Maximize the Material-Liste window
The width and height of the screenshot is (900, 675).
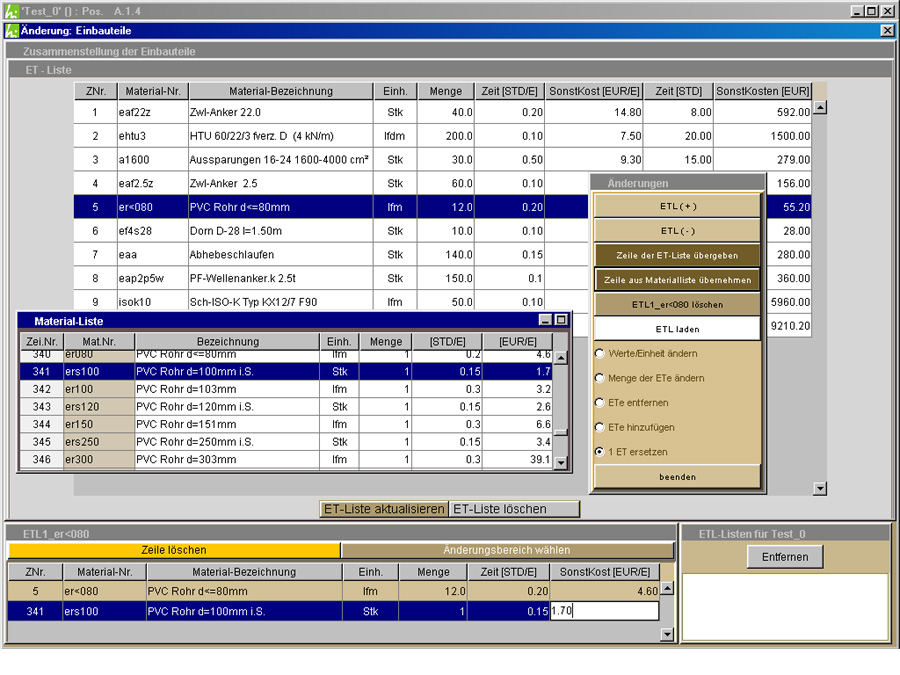(x=561, y=321)
